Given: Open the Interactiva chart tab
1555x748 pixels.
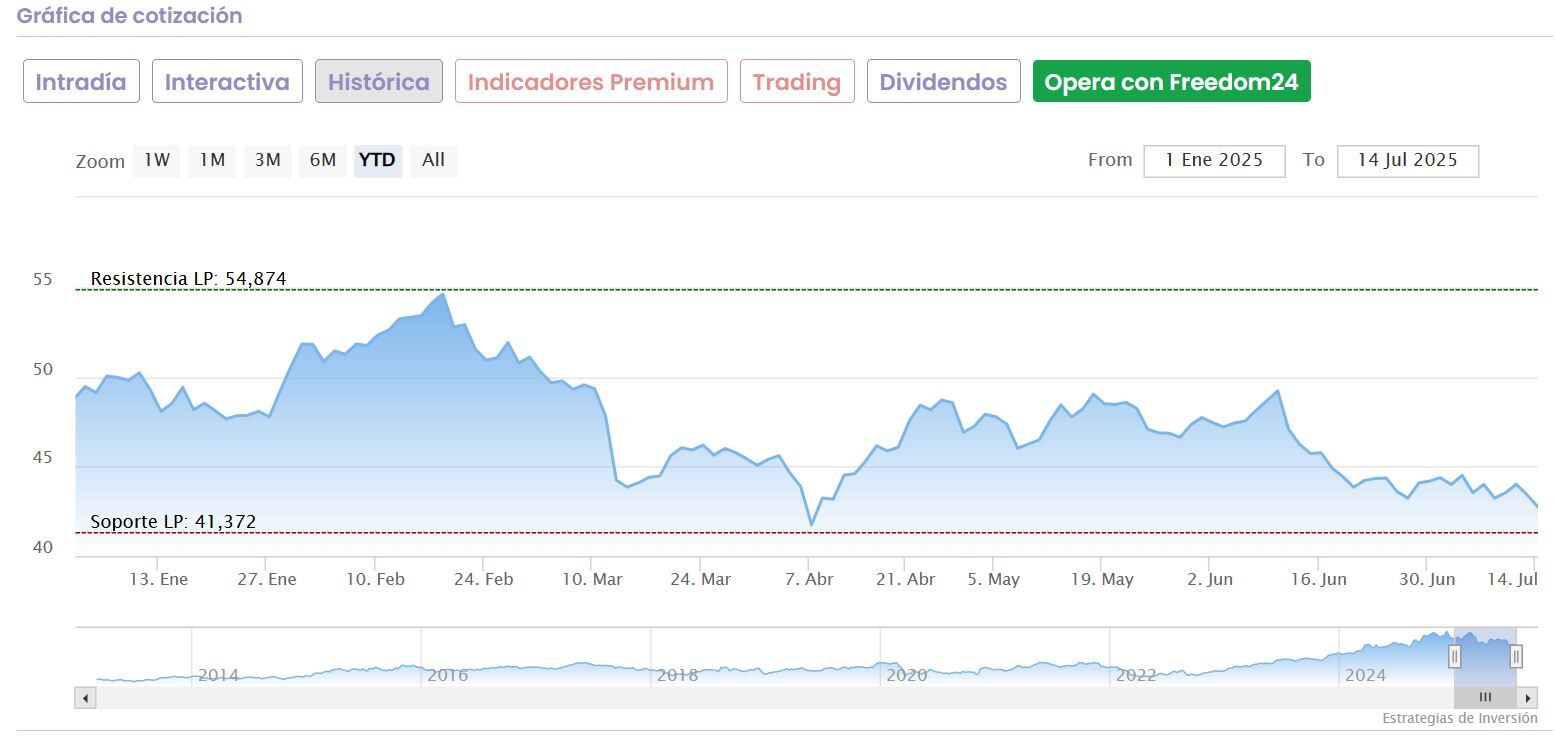Looking at the screenshot, I should (x=227, y=82).
